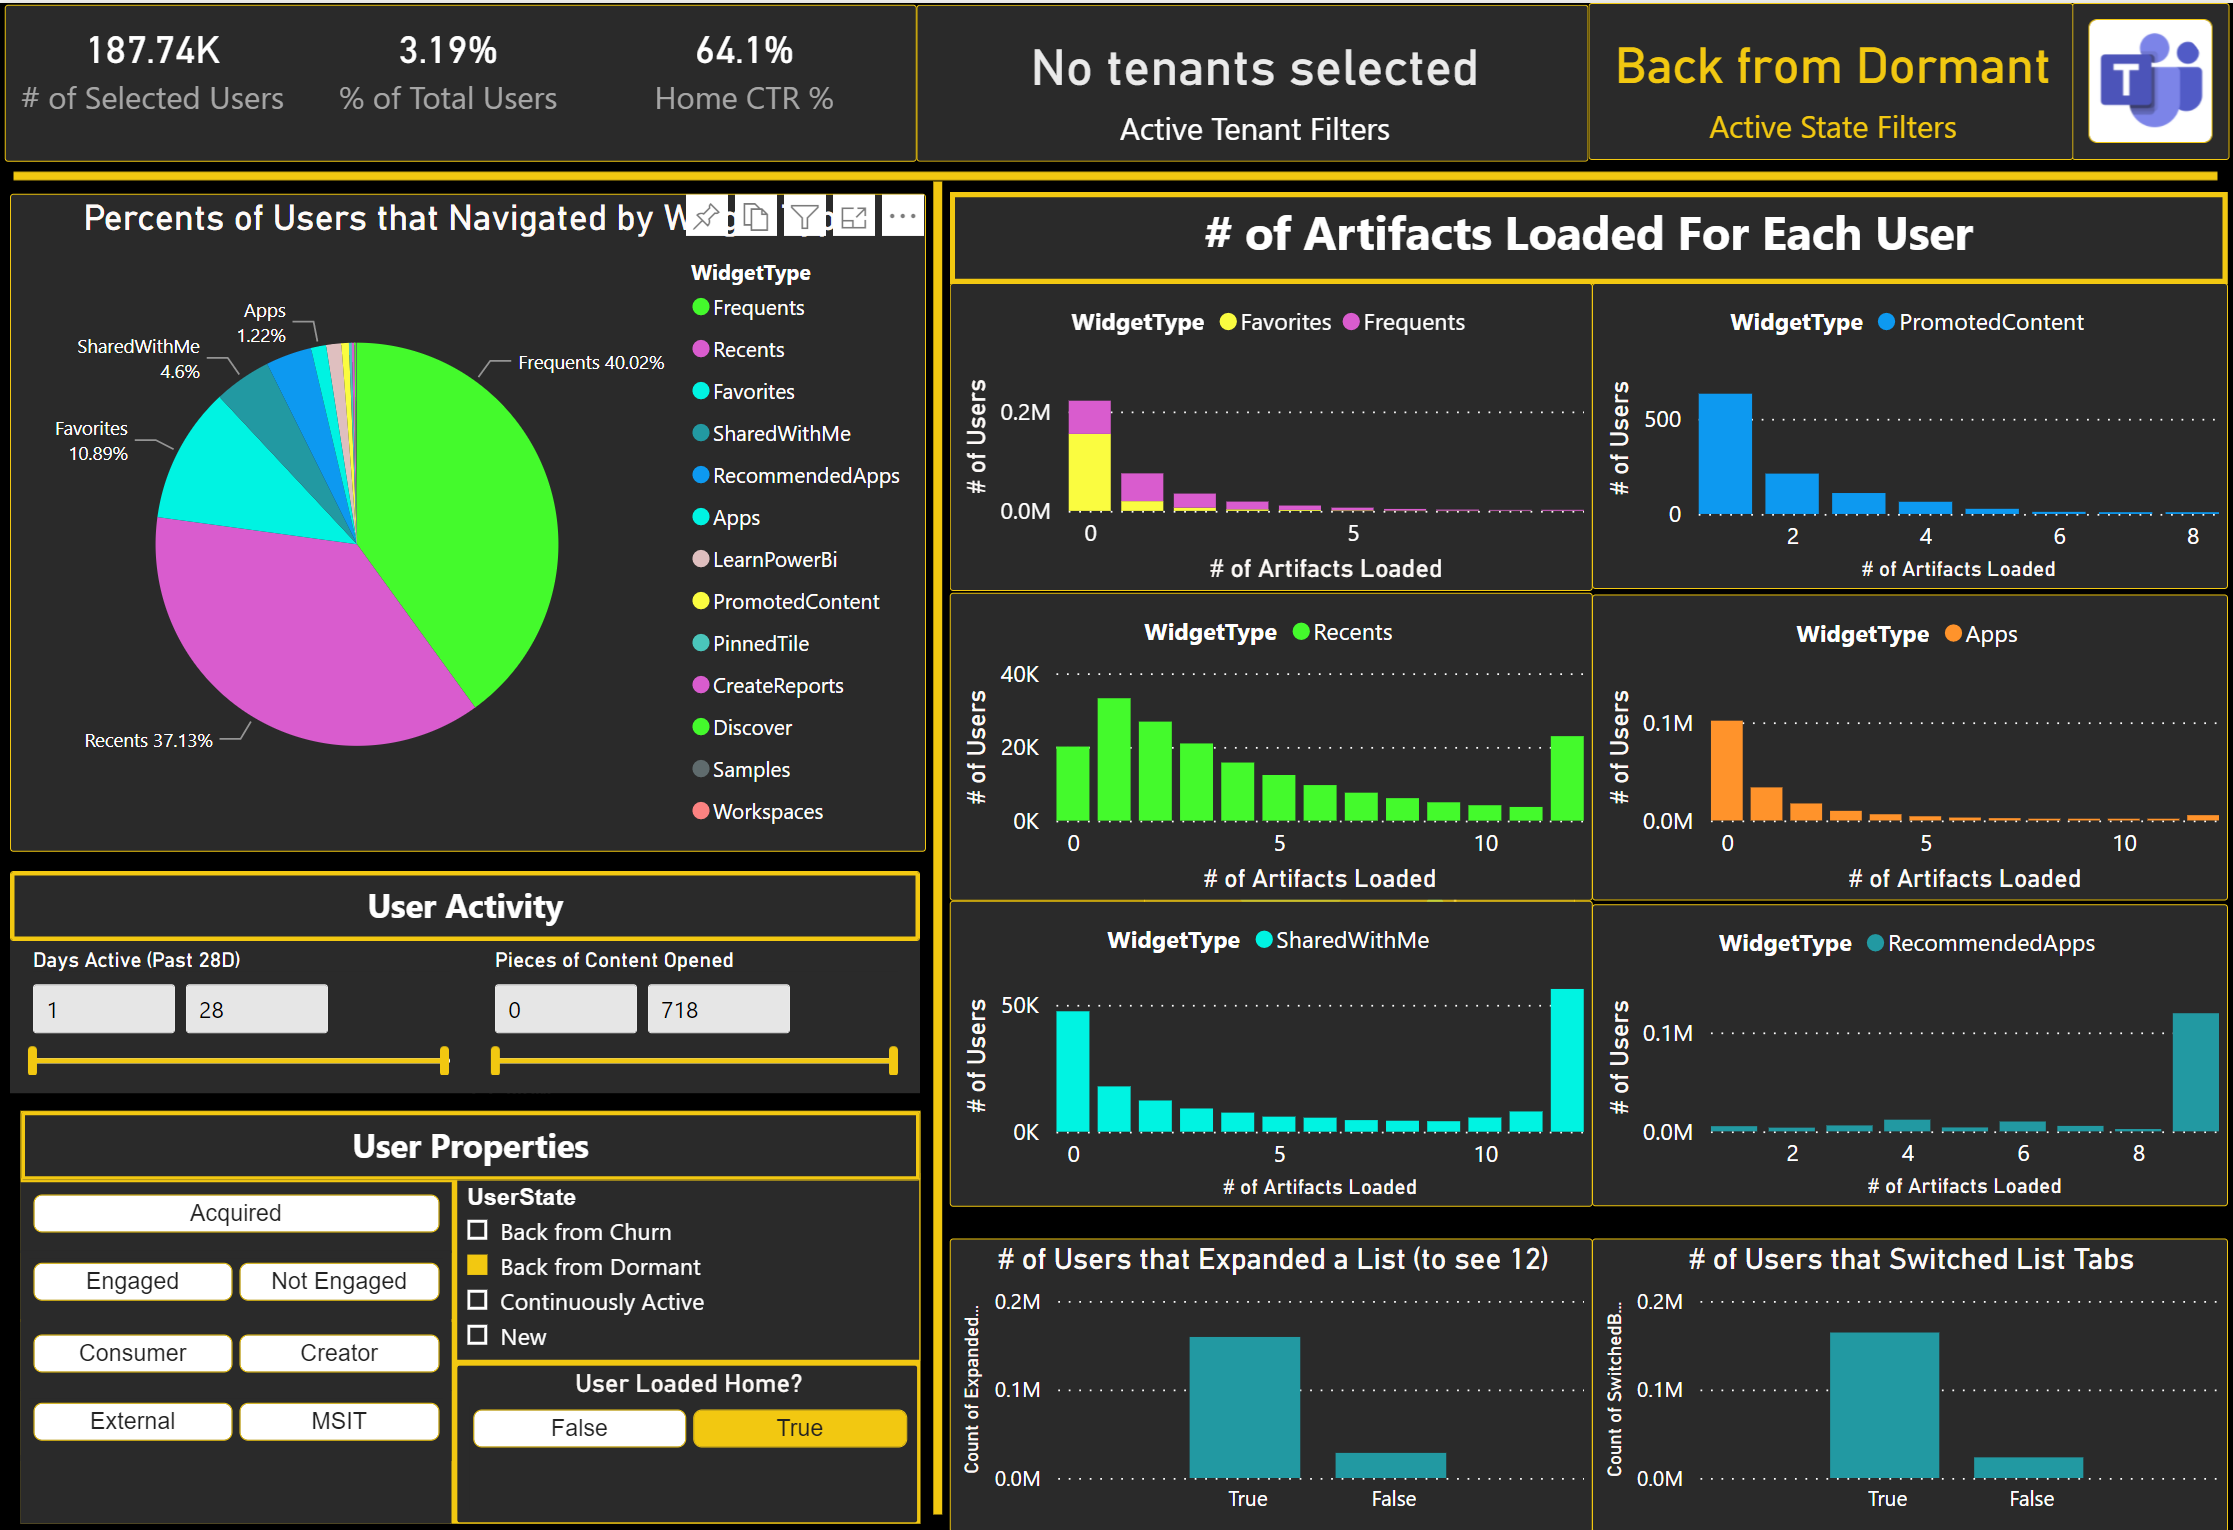Open filters on the navigation pie chart
Screen dimensions: 2233x1530
(x=806, y=215)
